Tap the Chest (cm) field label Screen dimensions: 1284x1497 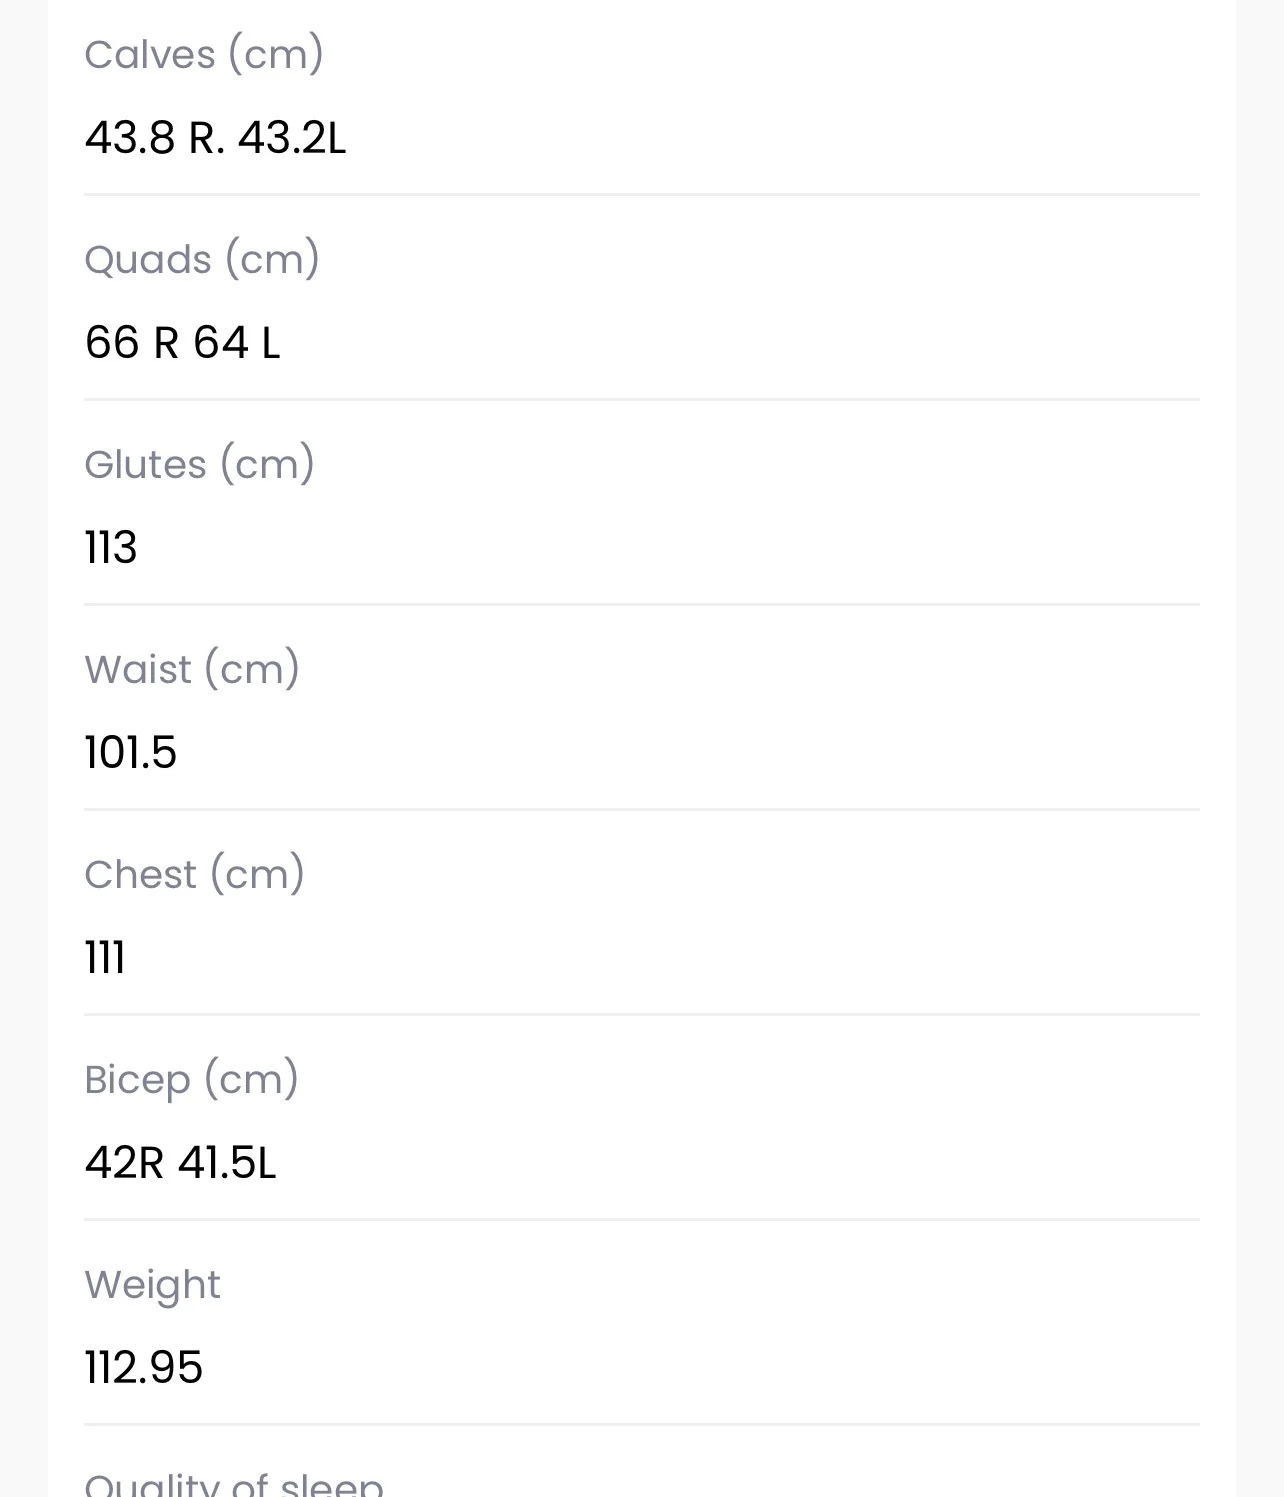coord(195,874)
